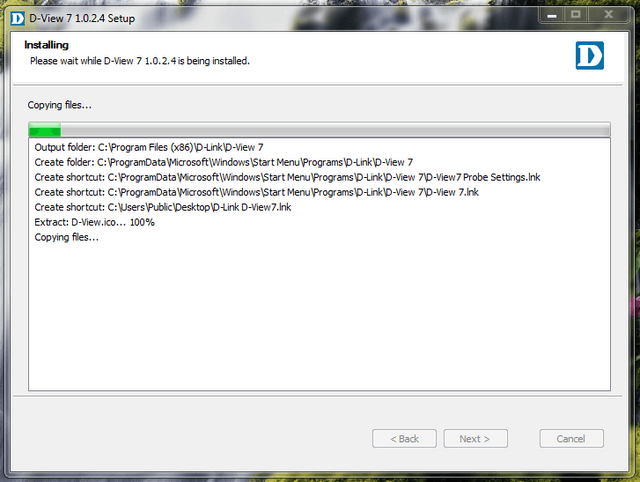Select the D-View 7.lnk shortcut log line

click(256, 192)
